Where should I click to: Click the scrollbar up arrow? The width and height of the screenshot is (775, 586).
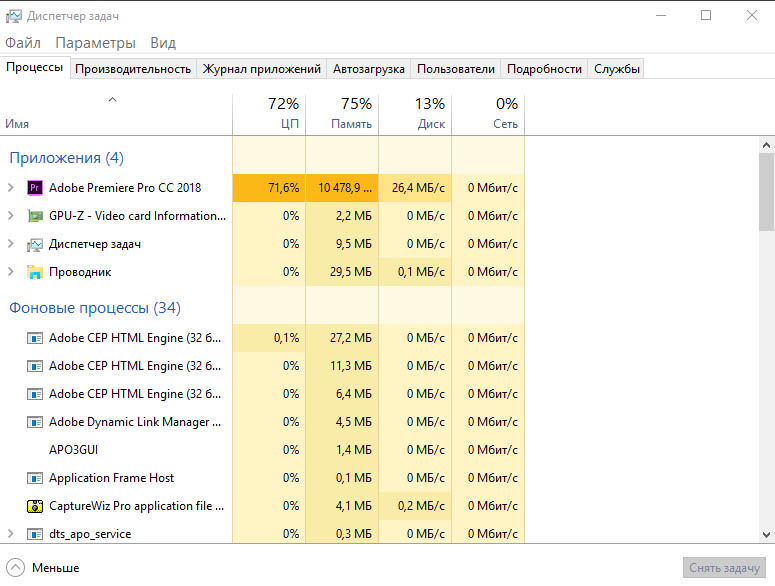[766, 145]
